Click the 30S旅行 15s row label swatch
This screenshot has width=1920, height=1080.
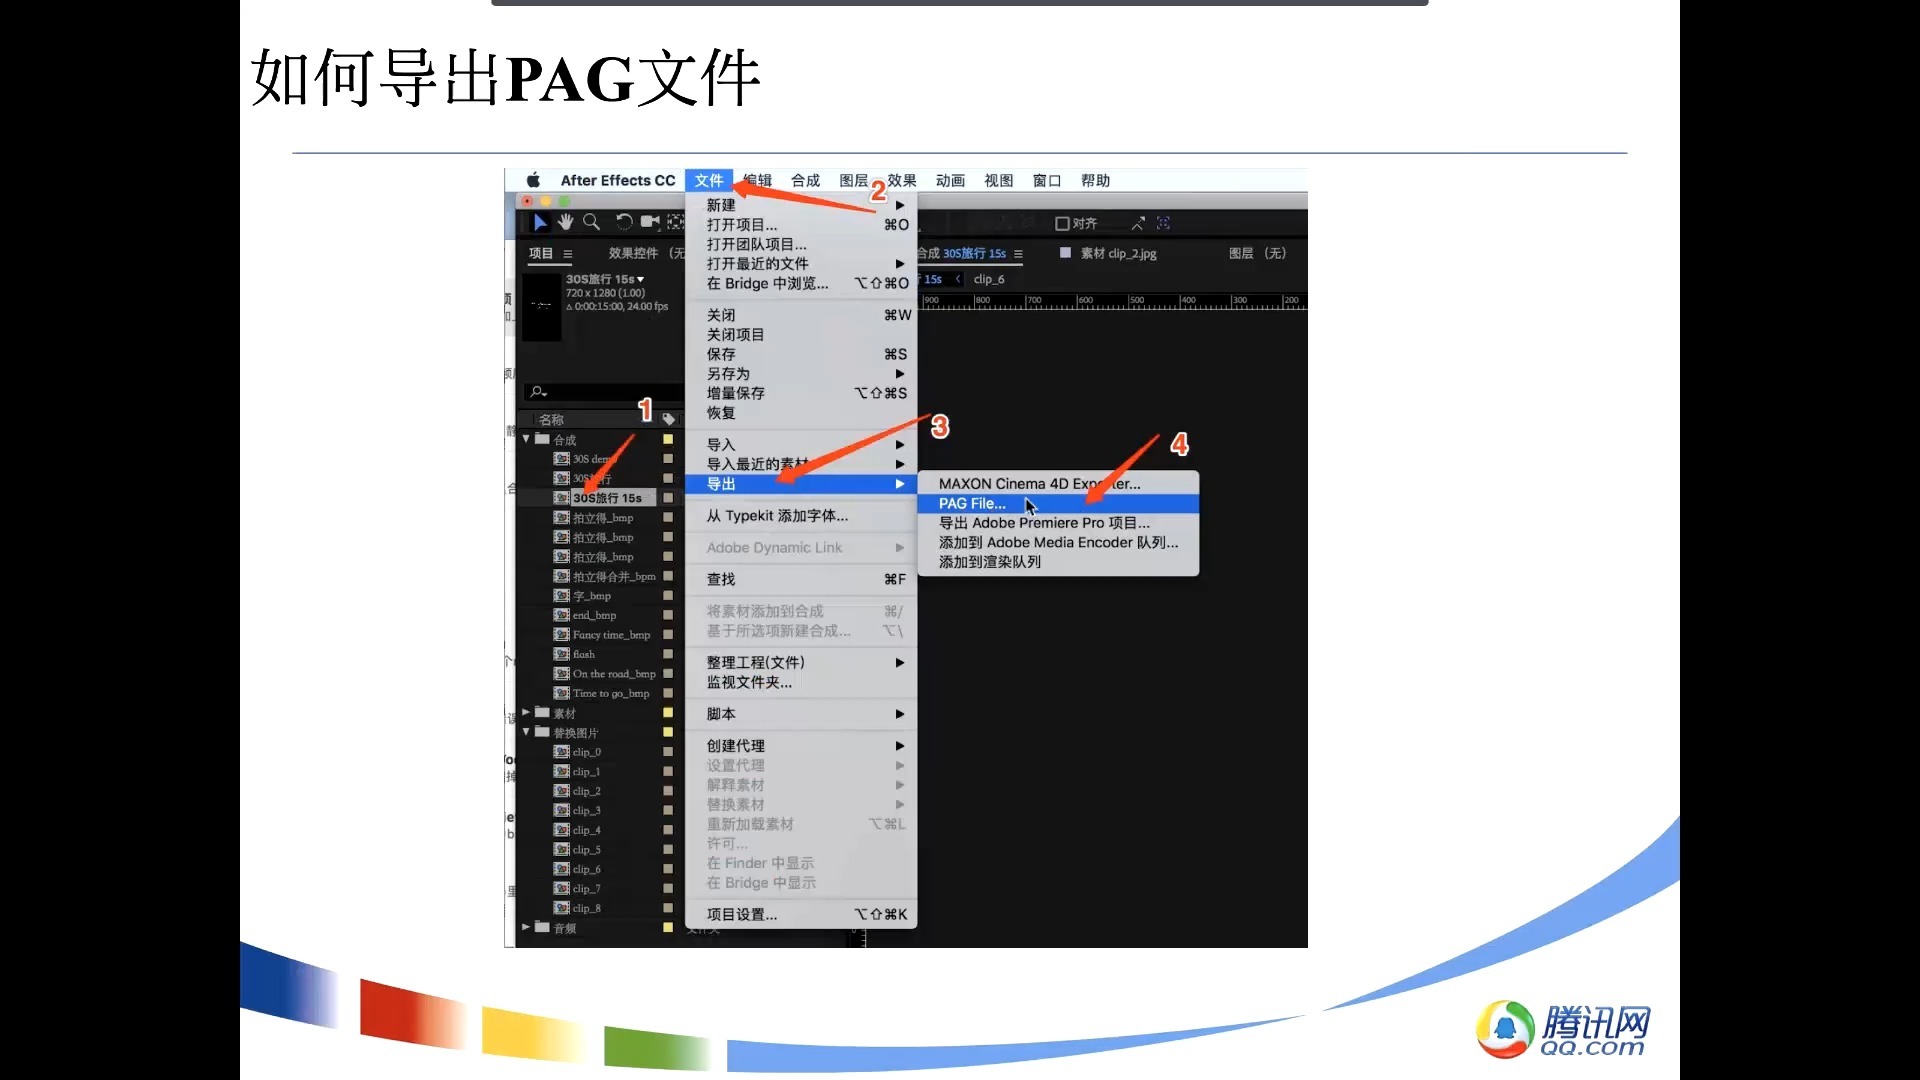click(x=668, y=498)
